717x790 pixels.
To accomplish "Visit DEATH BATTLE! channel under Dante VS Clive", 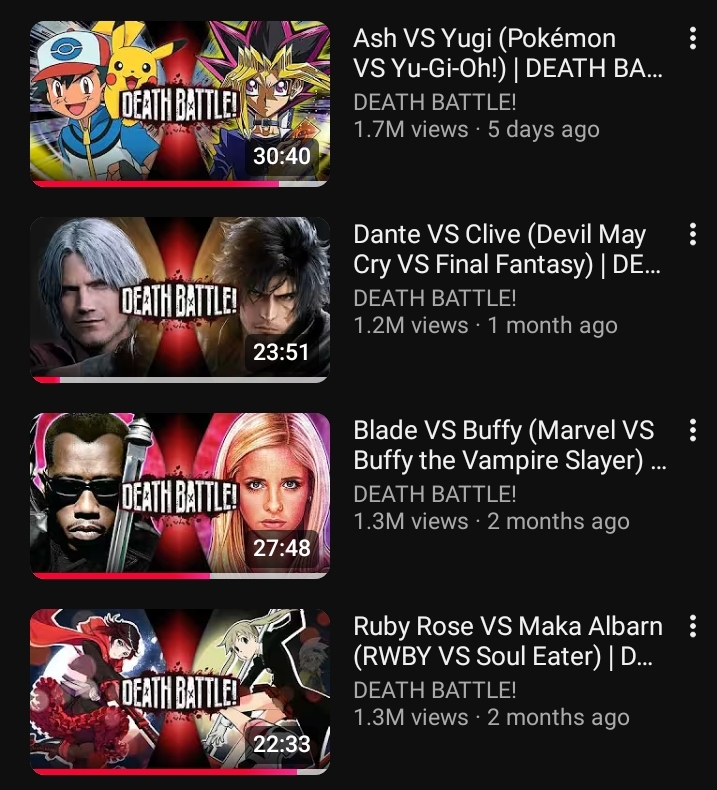I will pyautogui.click(x=435, y=298).
